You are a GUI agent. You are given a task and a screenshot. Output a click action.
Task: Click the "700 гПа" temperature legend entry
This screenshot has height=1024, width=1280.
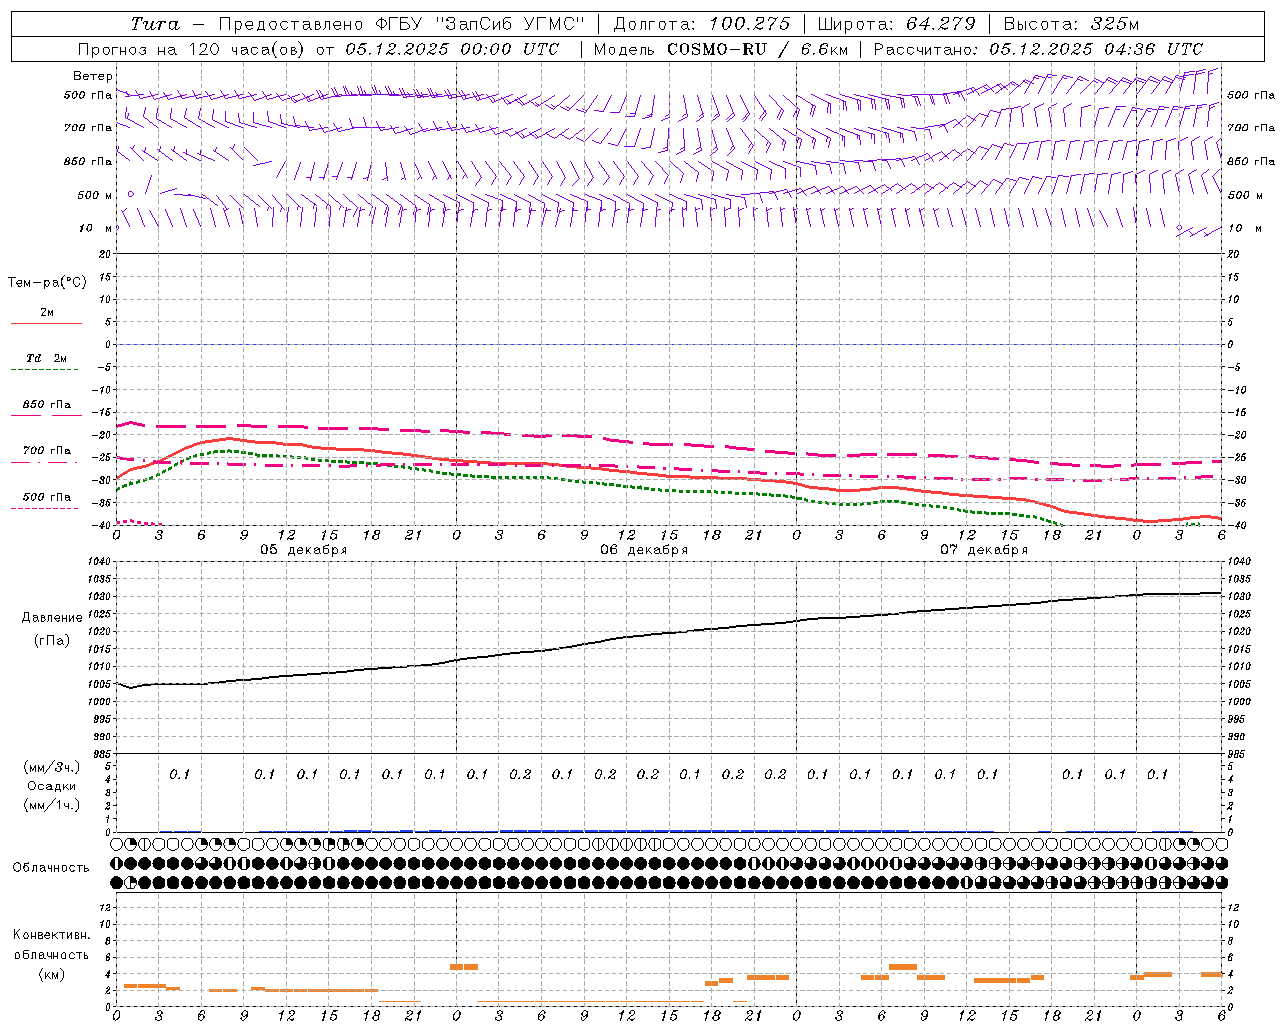tap(46, 450)
